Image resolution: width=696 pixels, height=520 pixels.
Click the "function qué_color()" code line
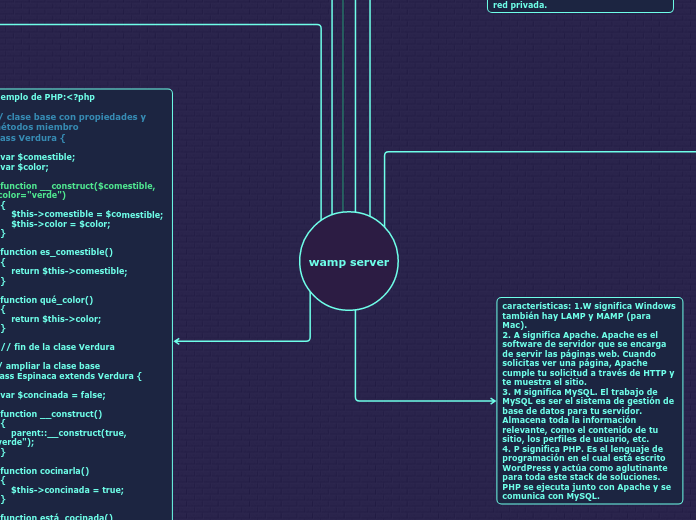(x=47, y=300)
